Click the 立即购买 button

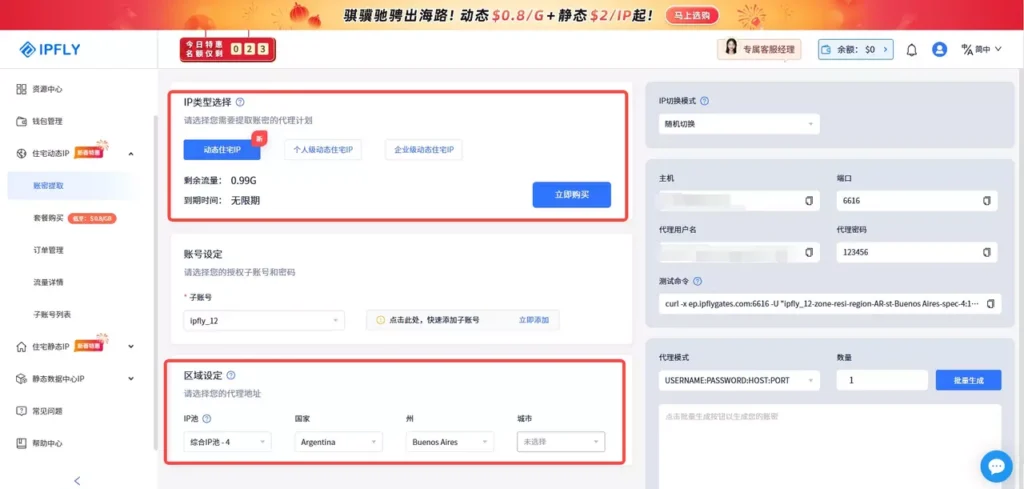(571, 195)
